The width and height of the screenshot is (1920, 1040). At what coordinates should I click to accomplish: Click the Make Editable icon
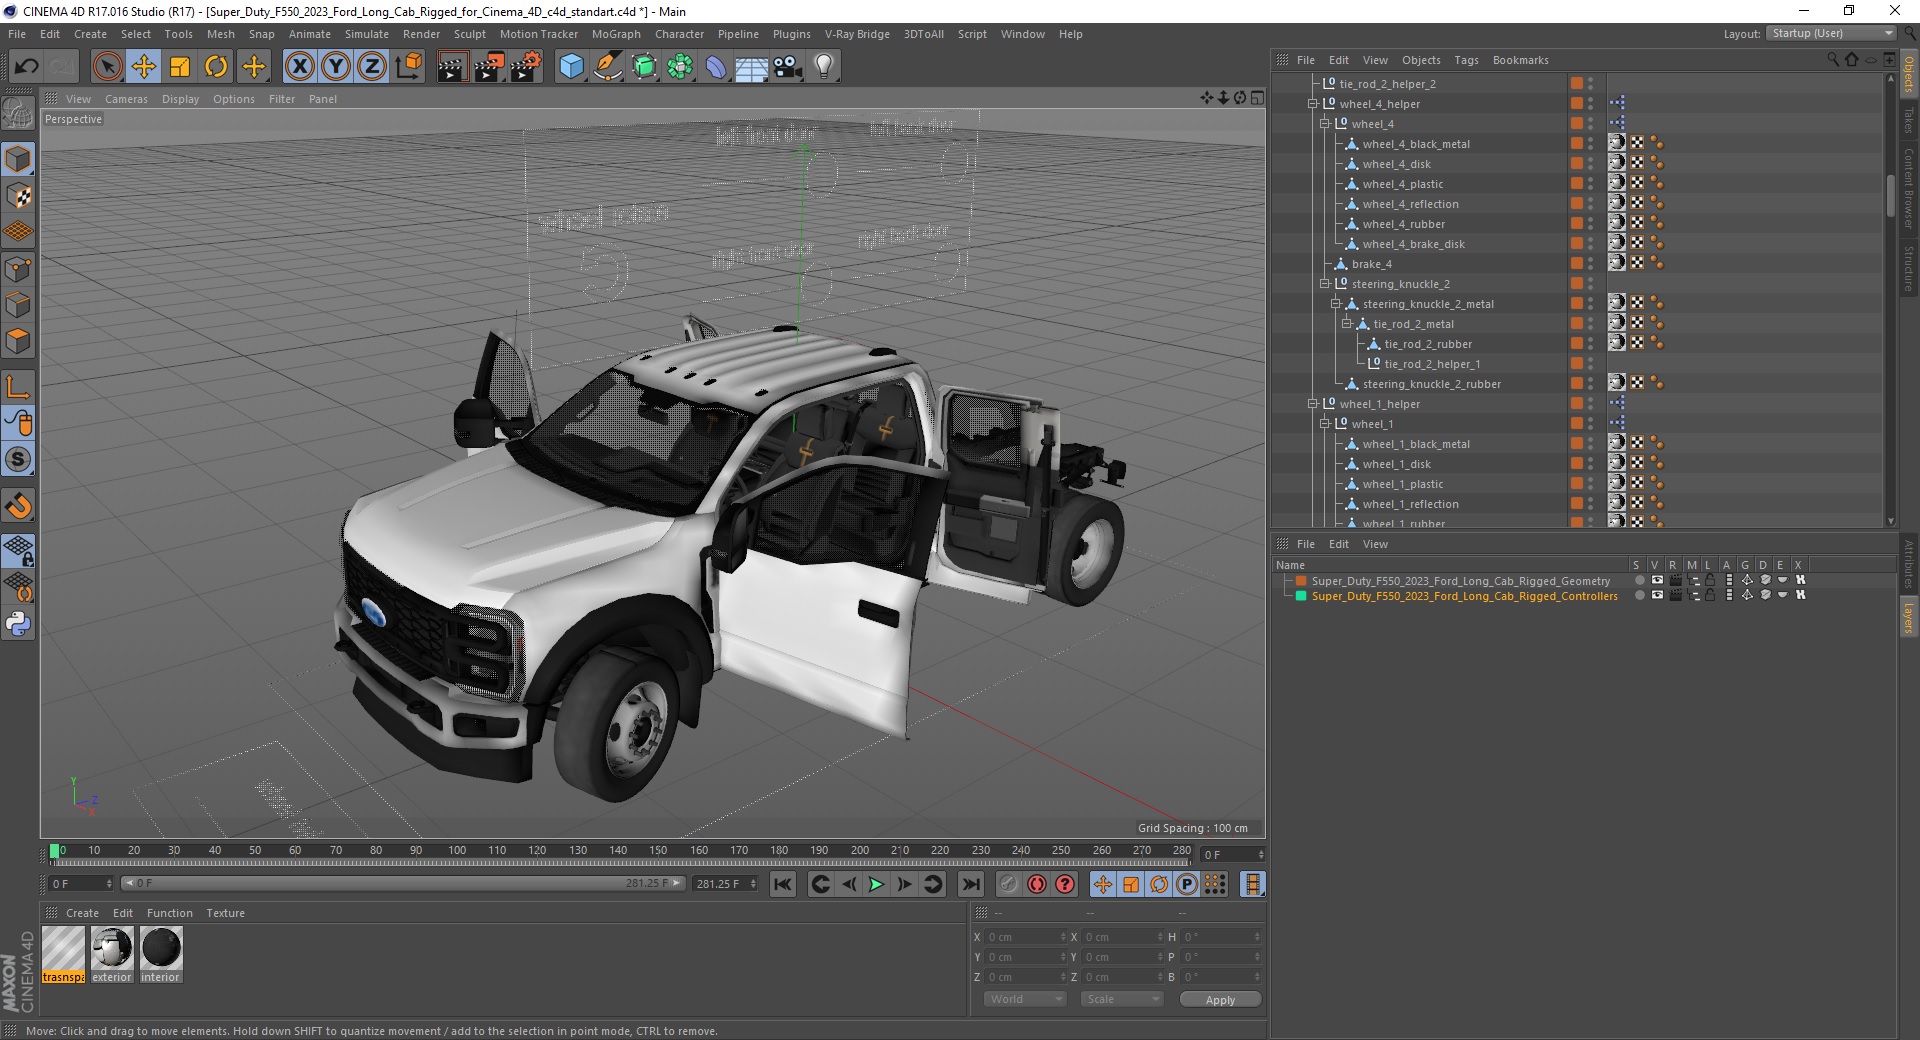pyautogui.click(x=18, y=115)
